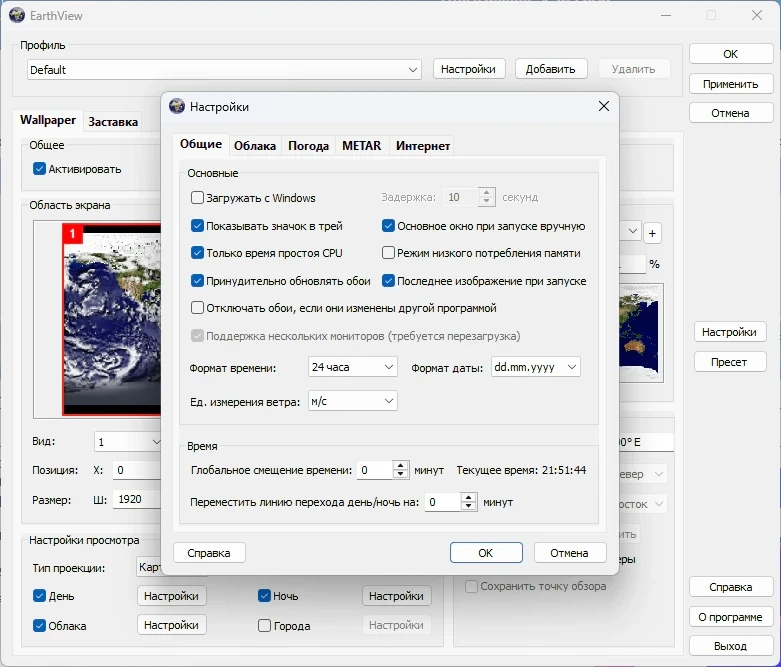The width and height of the screenshot is (781, 667).
Task: Toggle Активировать checkbox in main window
Action: [39, 169]
